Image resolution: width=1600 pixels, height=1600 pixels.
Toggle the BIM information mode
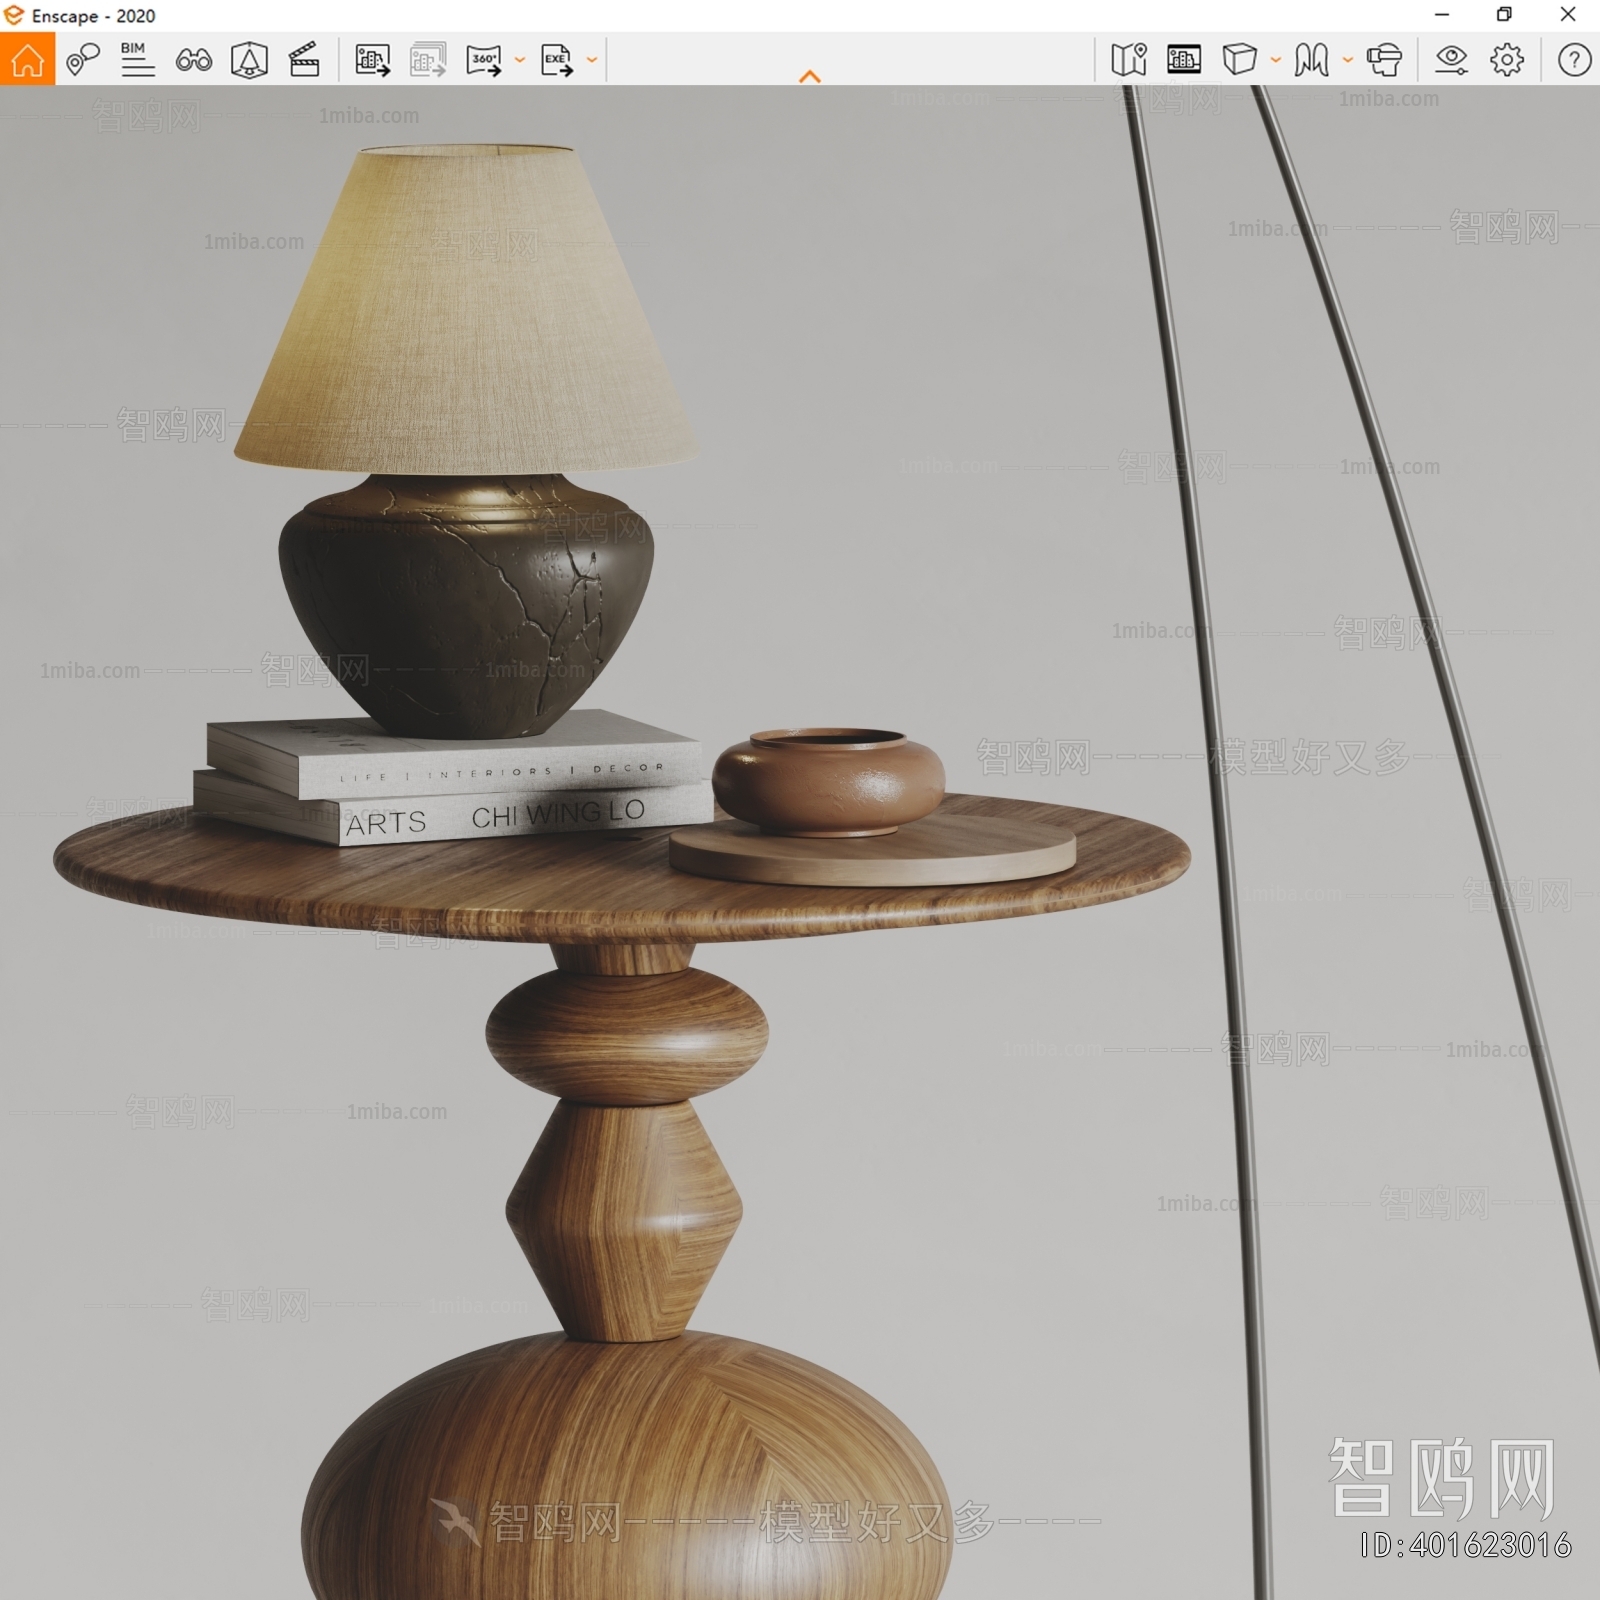pos(137,60)
